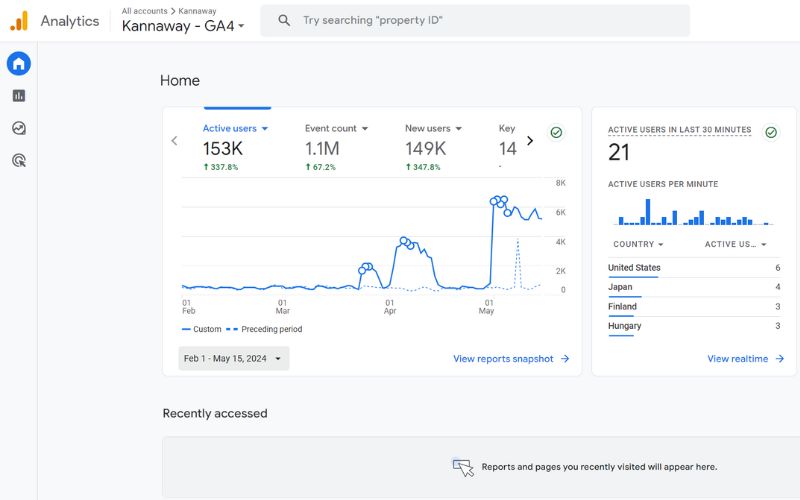The height and width of the screenshot is (500, 800).
Task: Open View reports snapshot link
Action: (x=511, y=359)
